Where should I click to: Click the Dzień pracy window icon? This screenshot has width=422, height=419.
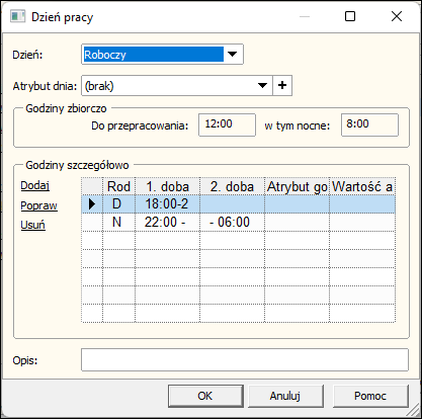[17, 16]
